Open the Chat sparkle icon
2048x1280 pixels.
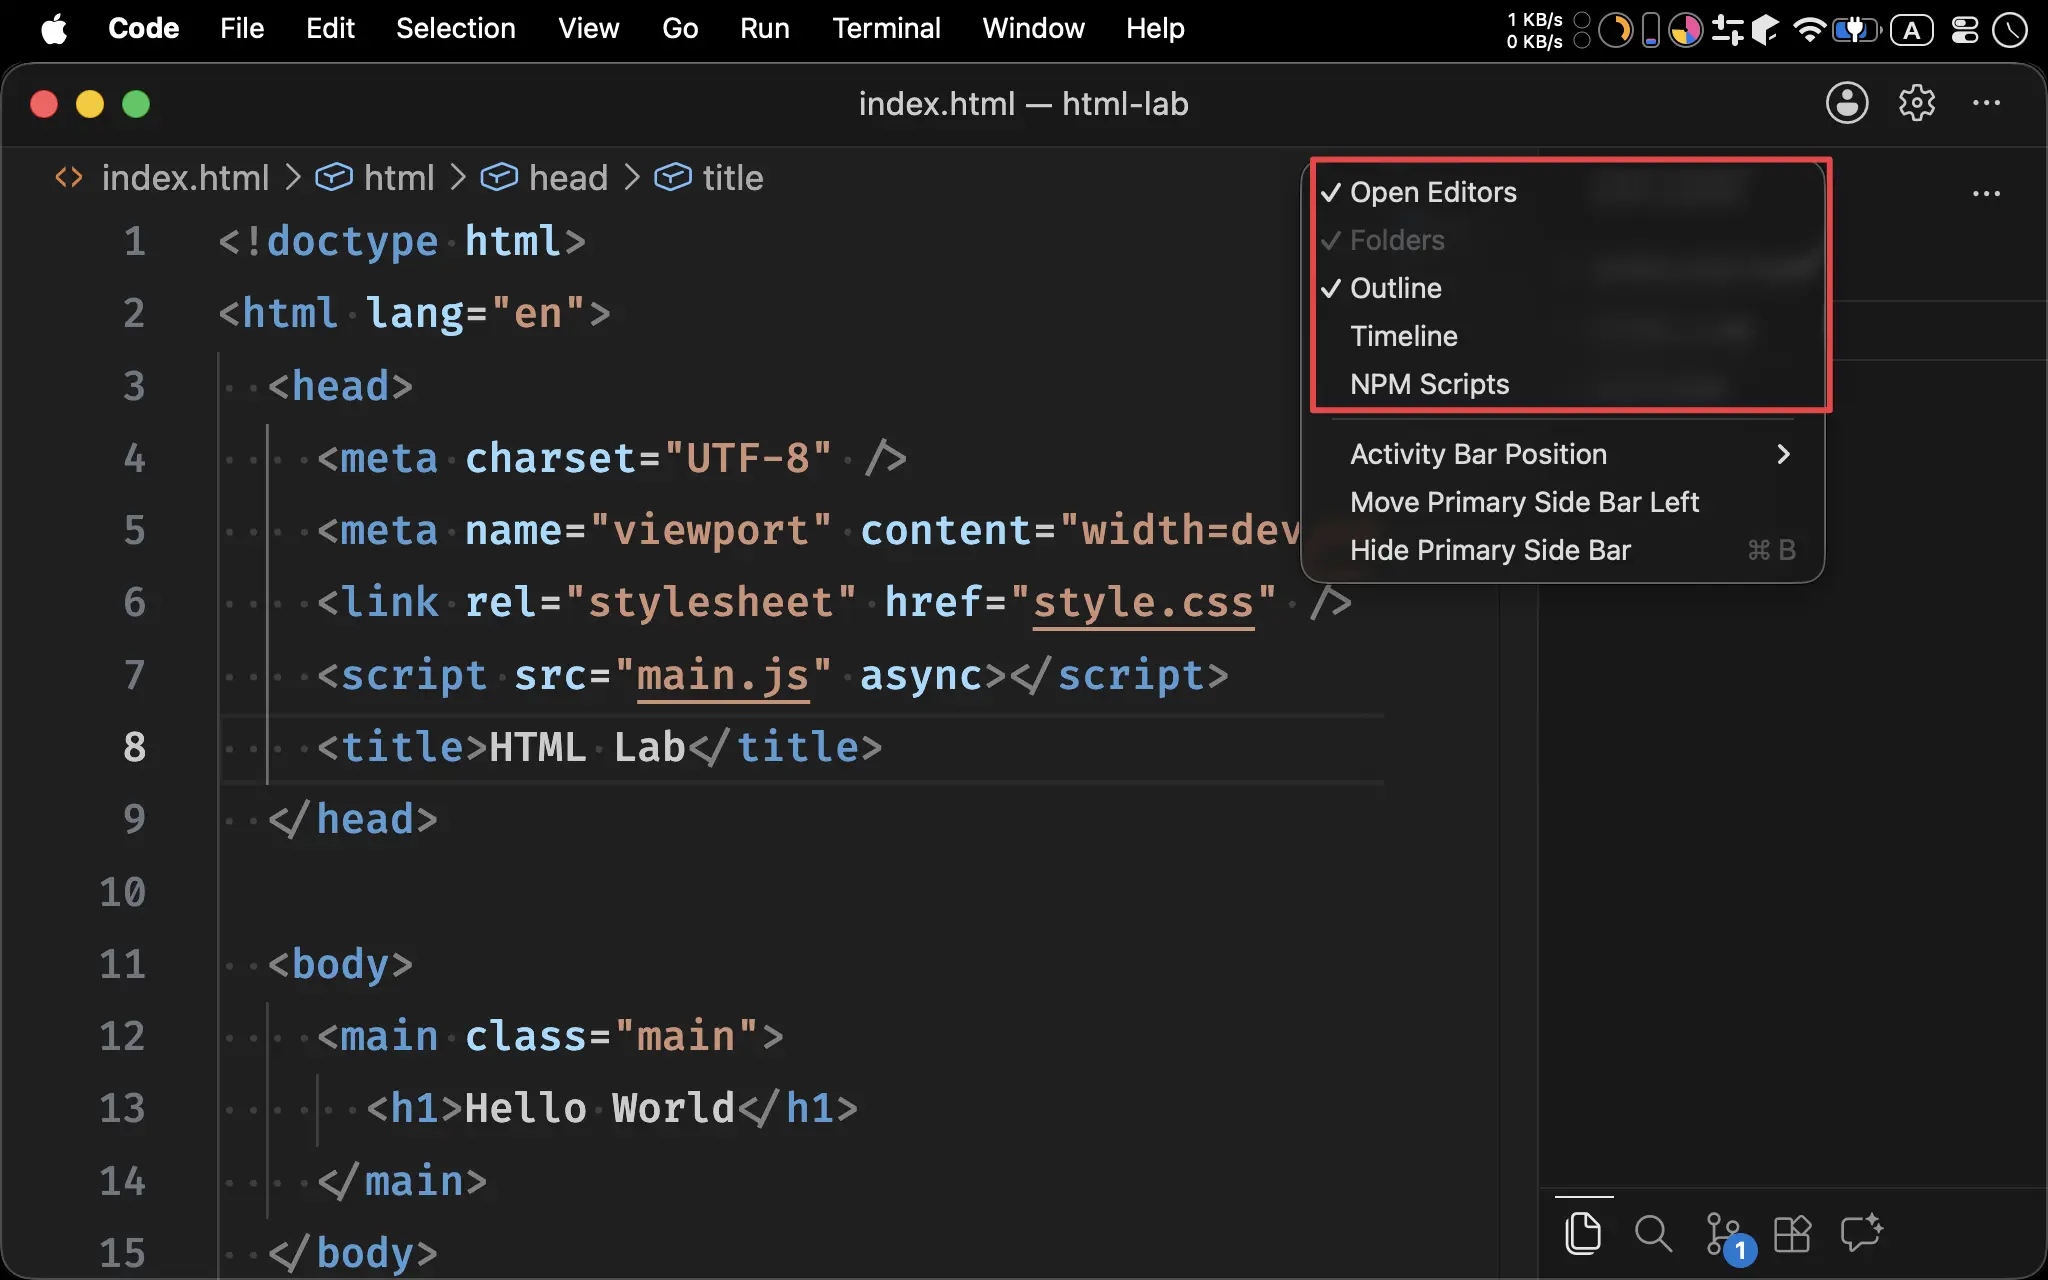tap(1862, 1233)
